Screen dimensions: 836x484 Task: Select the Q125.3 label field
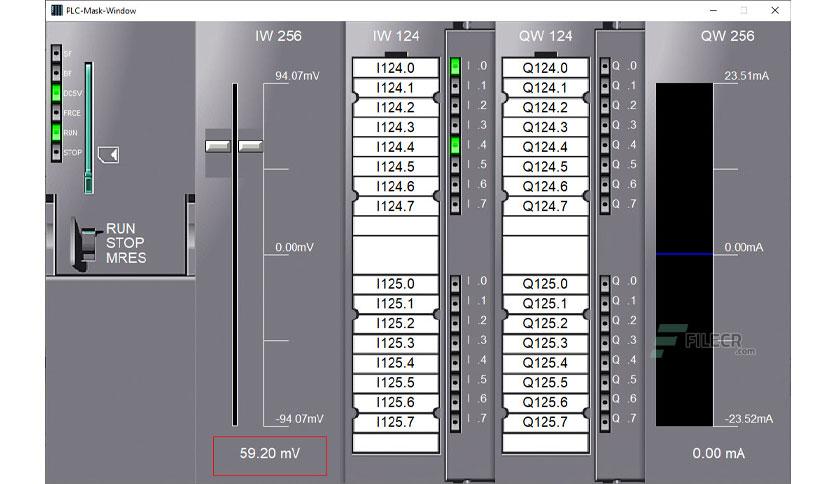click(x=545, y=343)
